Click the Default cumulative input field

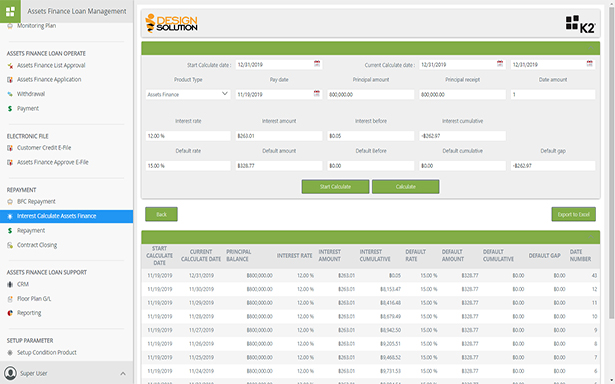(462, 166)
